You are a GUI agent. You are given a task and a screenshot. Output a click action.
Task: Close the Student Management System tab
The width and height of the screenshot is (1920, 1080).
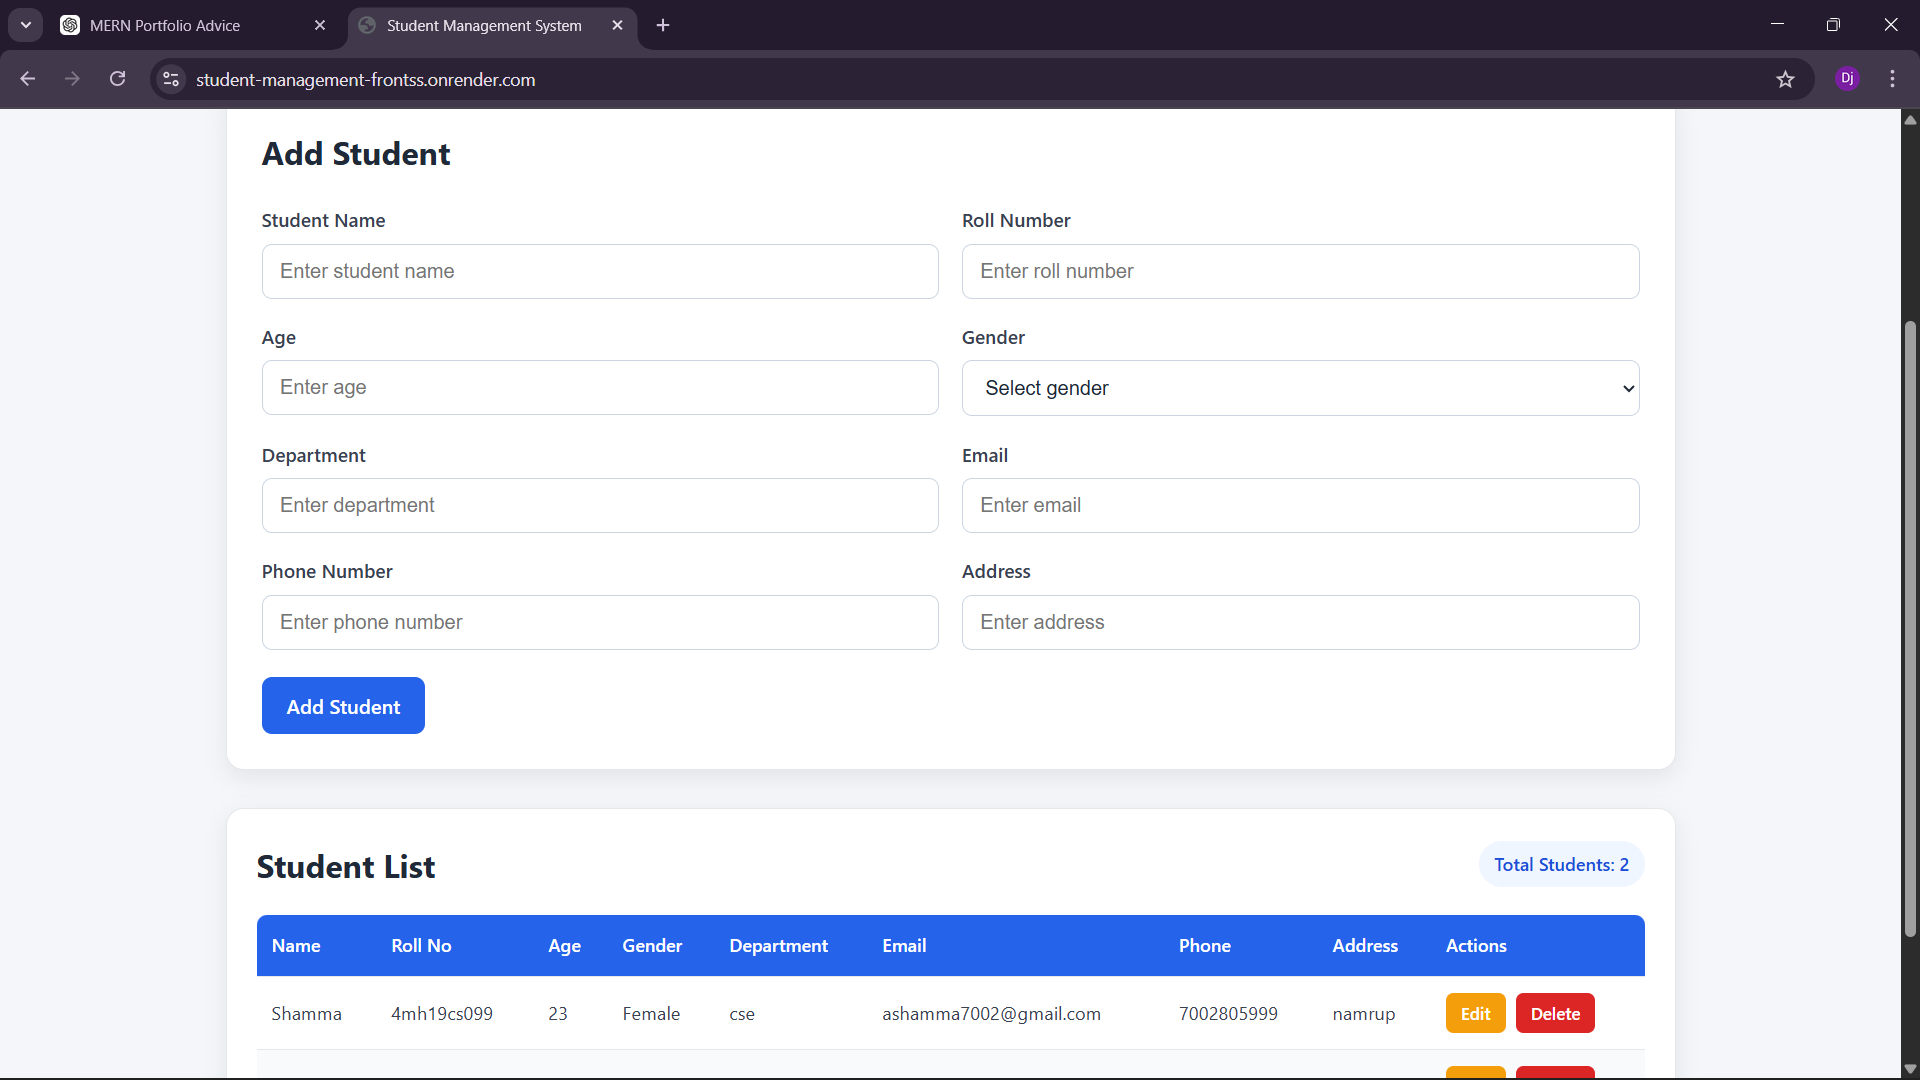[x=617, y=25]
